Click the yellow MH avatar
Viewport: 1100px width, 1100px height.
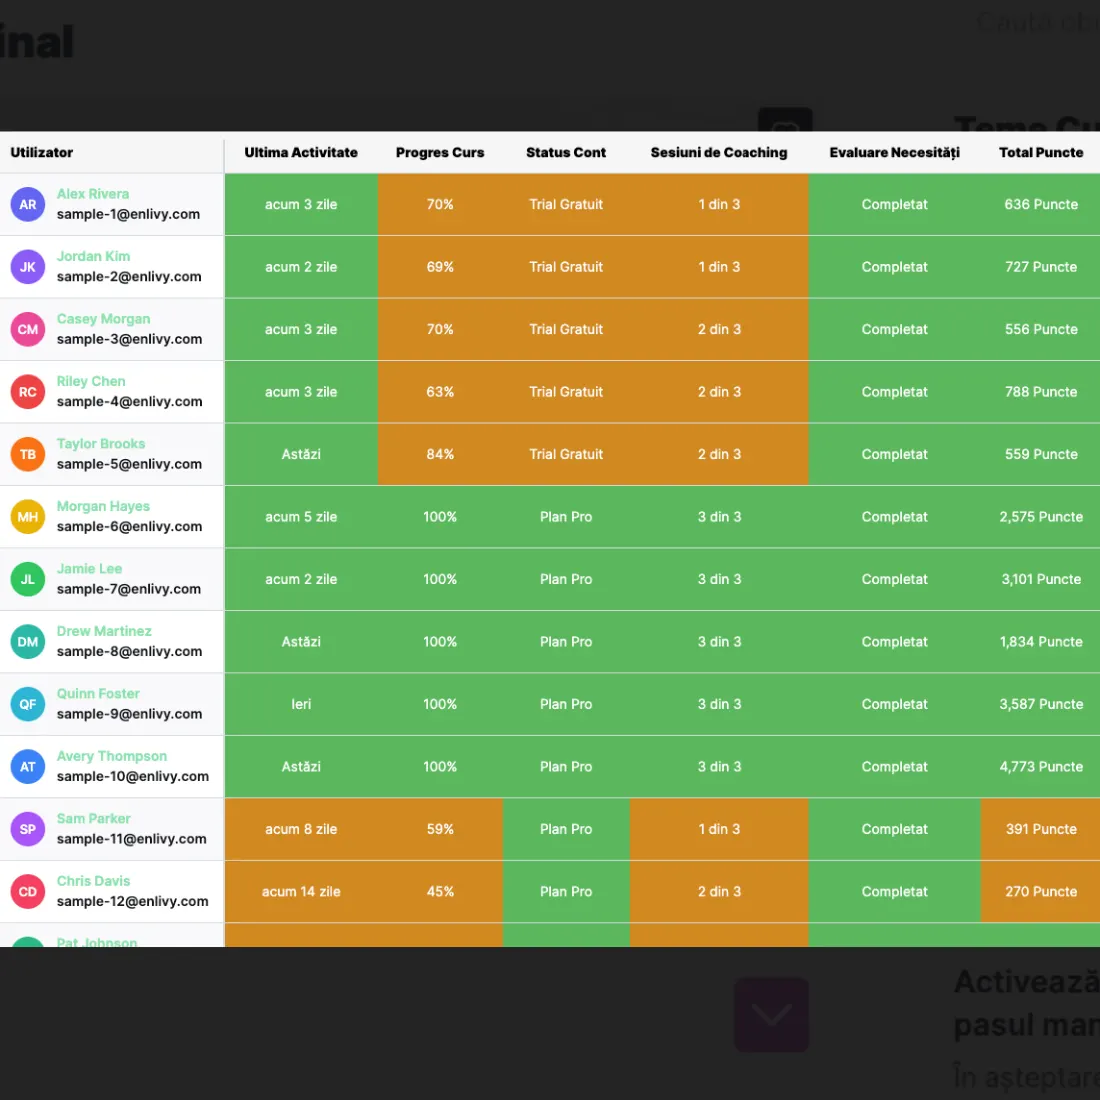(x=27, y=516)
